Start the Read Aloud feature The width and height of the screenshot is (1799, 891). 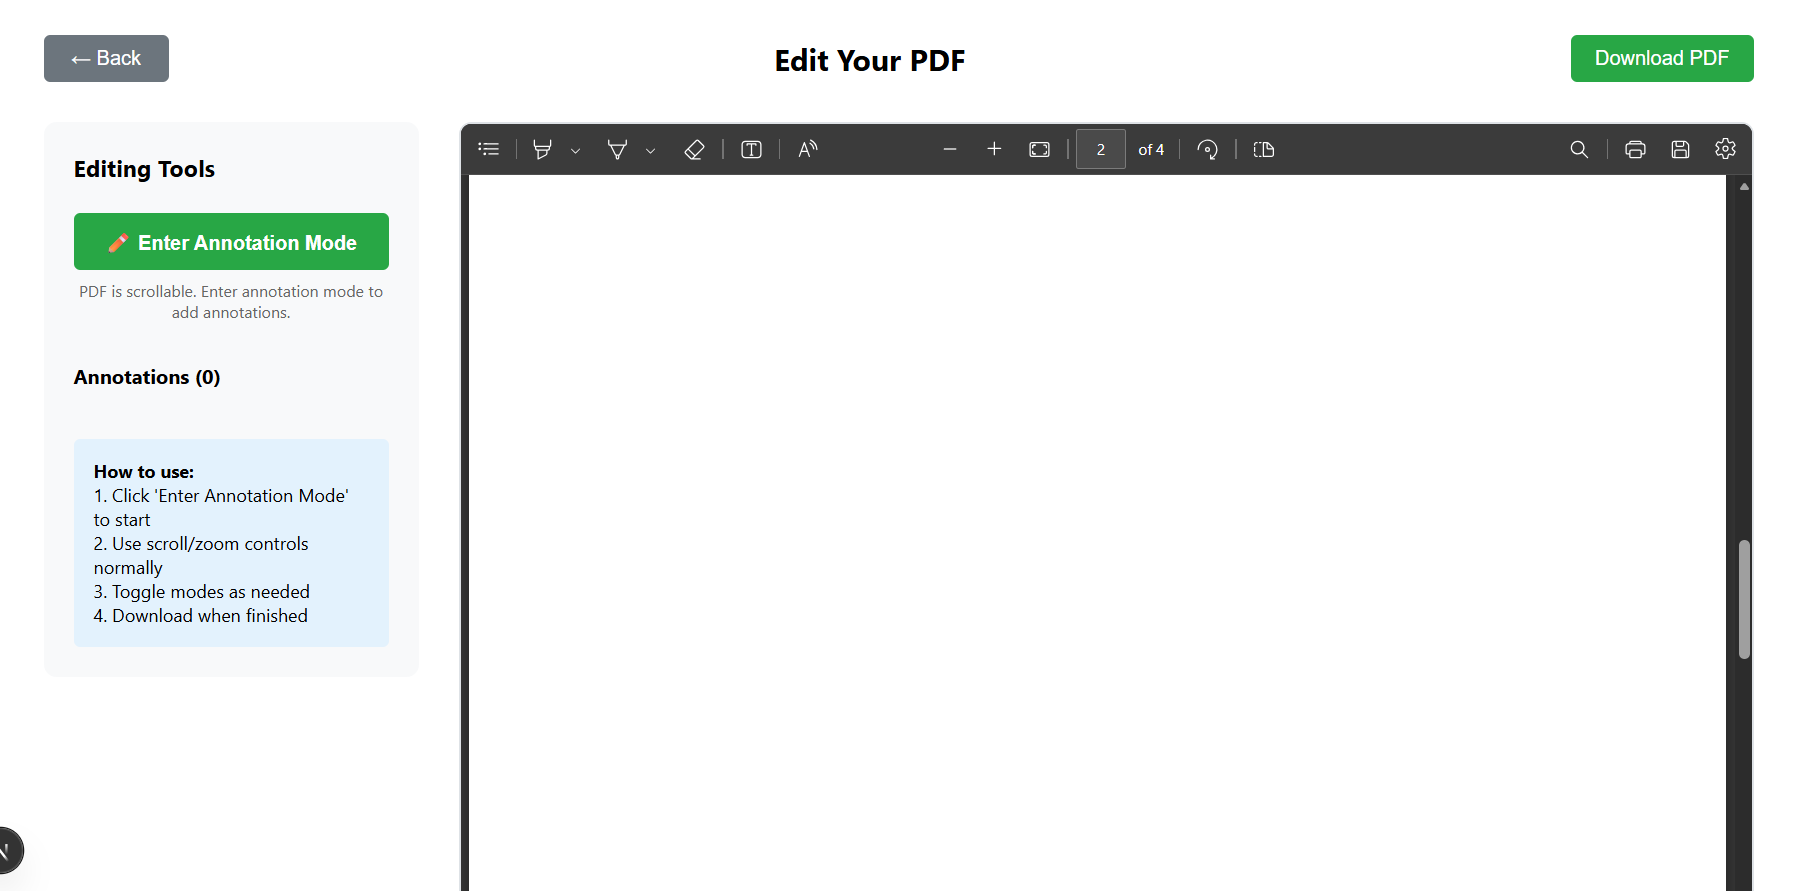pyautogui.click(x=807, y=149)
